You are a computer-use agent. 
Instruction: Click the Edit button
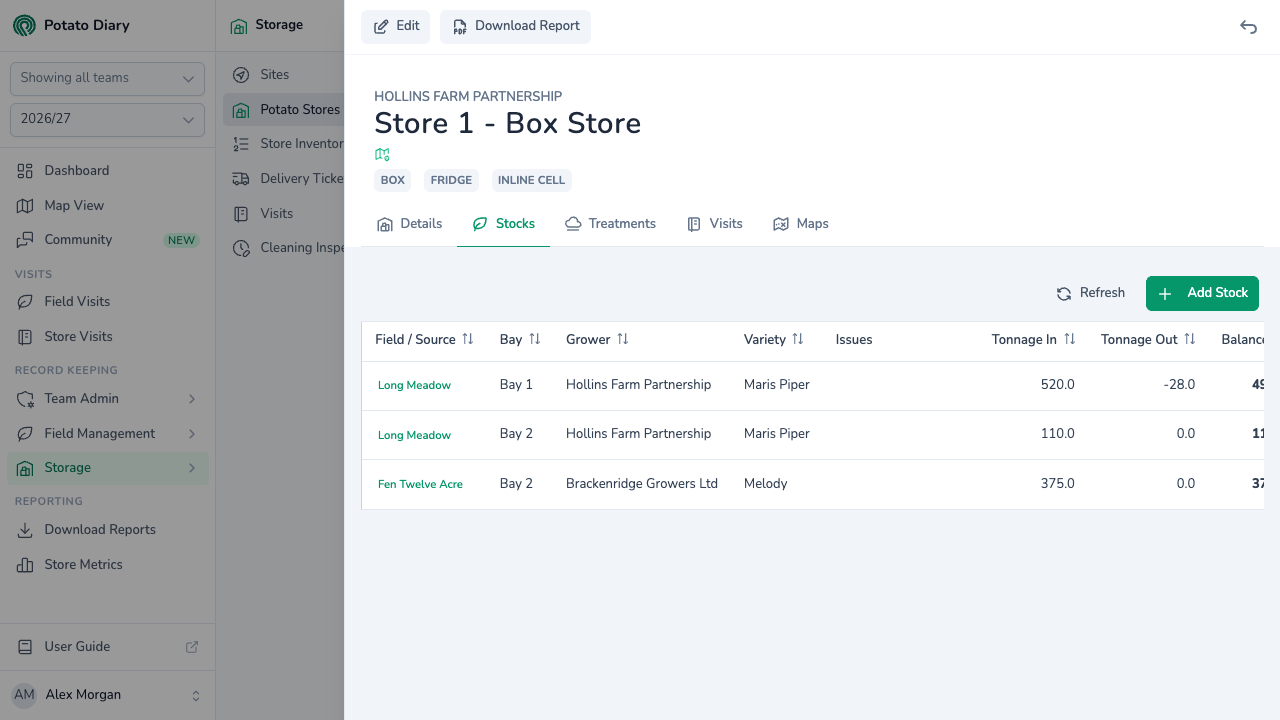396,27
